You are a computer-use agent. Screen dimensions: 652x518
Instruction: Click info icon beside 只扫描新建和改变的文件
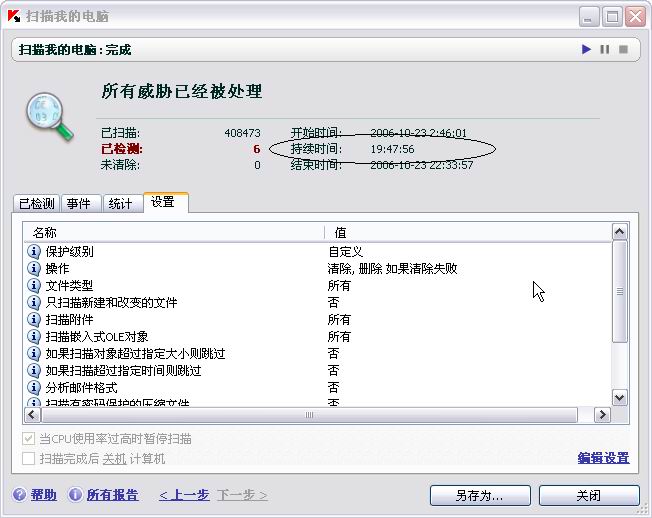pos(34,302)
